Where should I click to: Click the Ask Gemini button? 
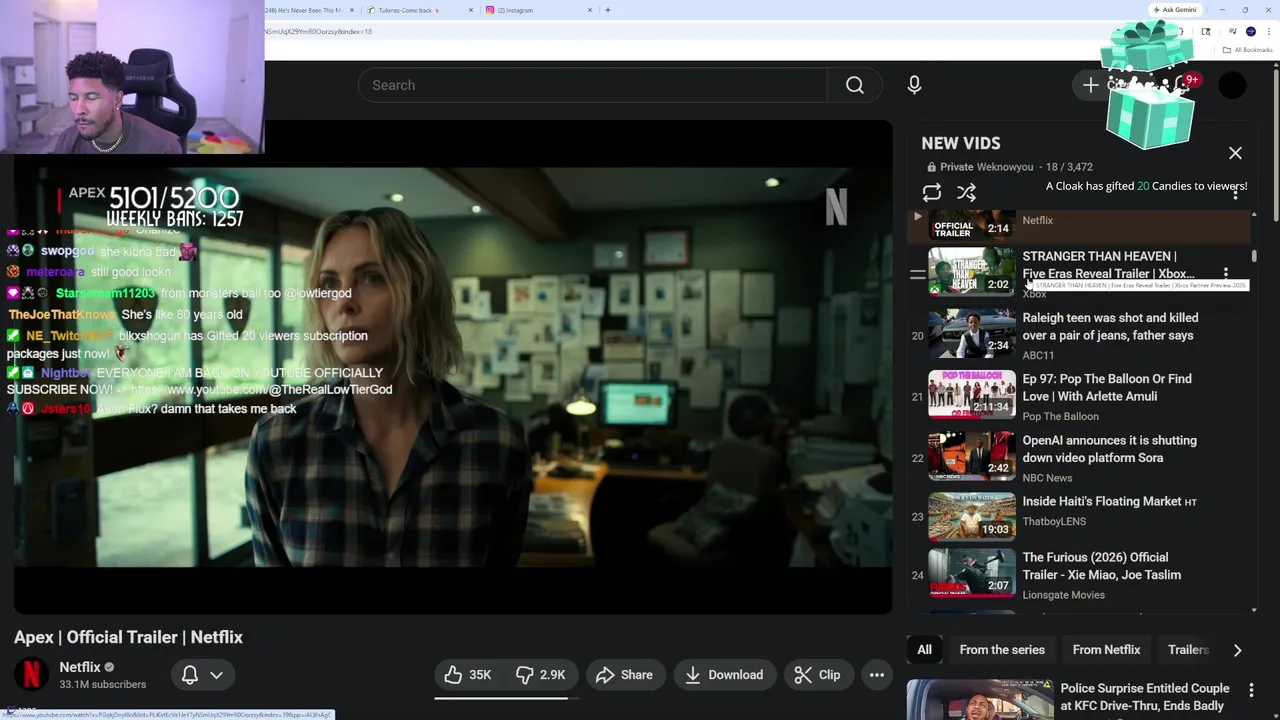(1174, 10)
